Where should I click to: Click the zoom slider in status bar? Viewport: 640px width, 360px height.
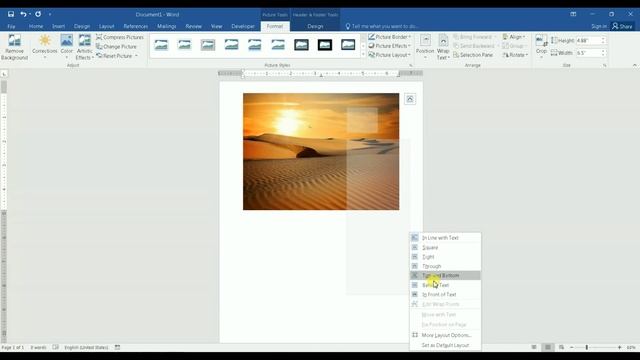click(x=587, y=347)
